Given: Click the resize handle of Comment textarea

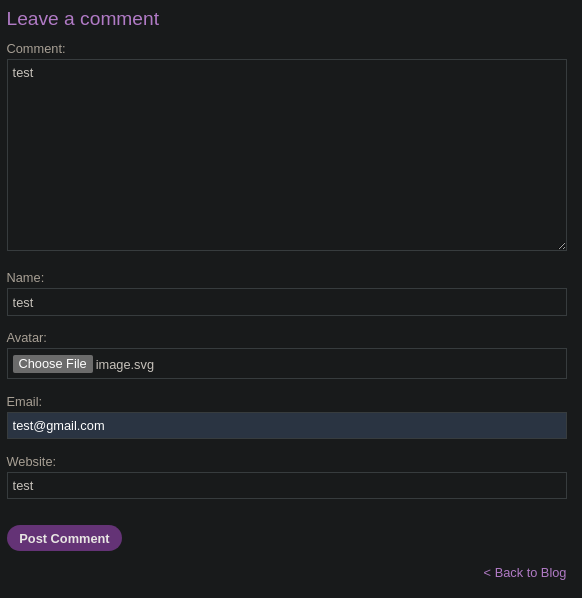Looking at the screenshot, I should point(562,246).
